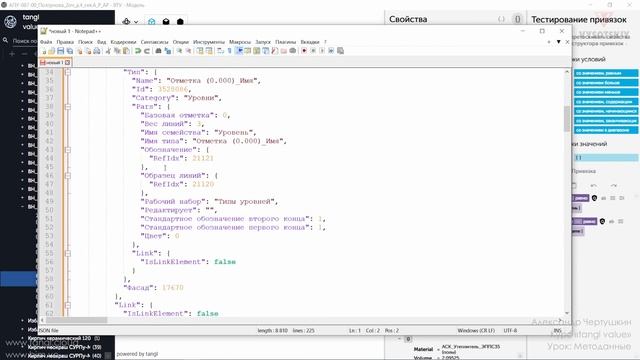640x360 pixels.
Task: Click the Notepad++ vertical scrollbar thumb
Action: 567,119
